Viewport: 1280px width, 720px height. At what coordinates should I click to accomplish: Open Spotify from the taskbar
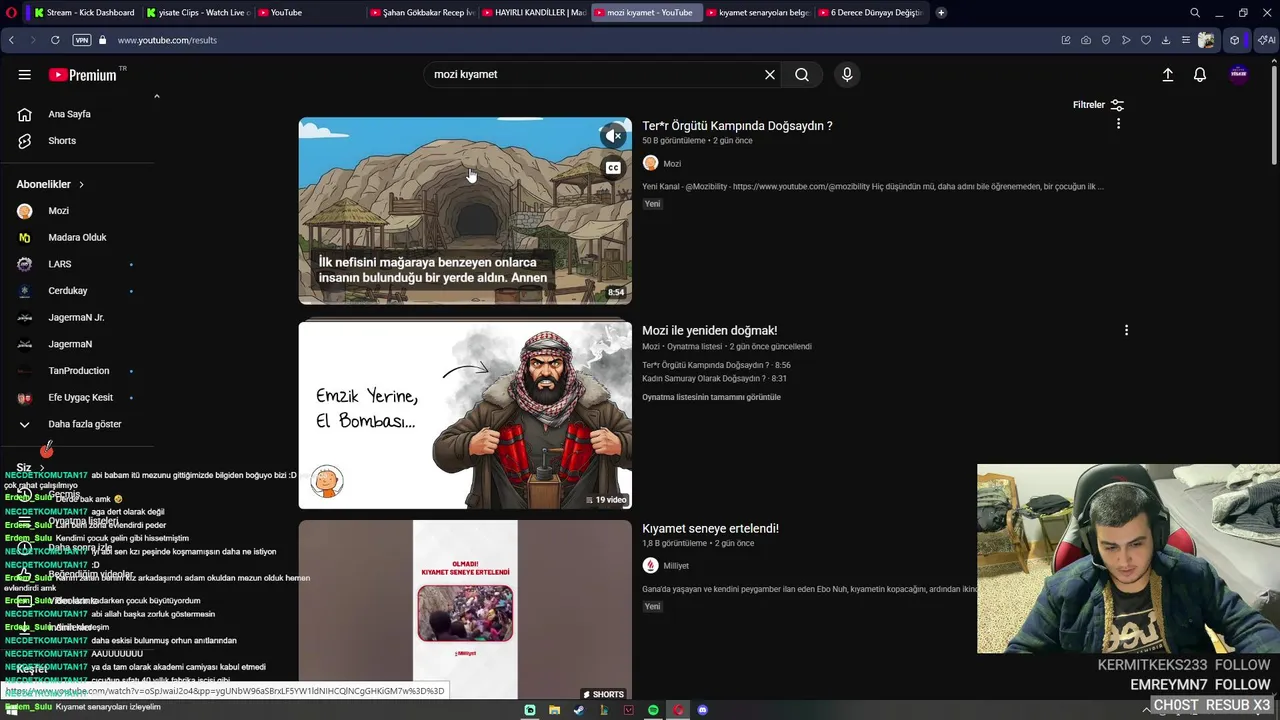click(653, 710)
